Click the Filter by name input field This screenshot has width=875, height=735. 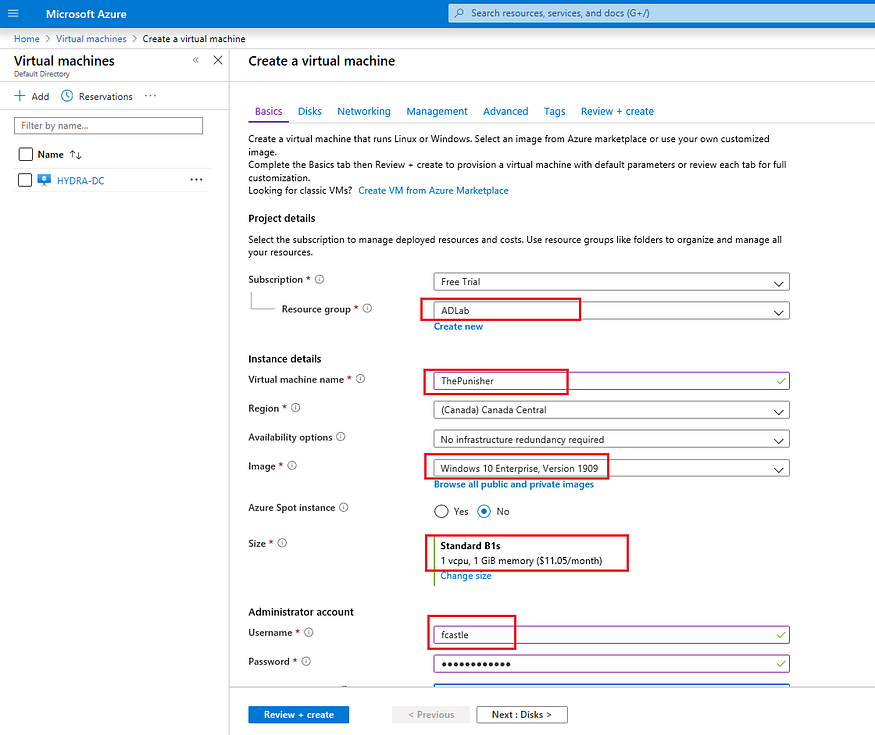pyautogui.click(x=107, y=126)
